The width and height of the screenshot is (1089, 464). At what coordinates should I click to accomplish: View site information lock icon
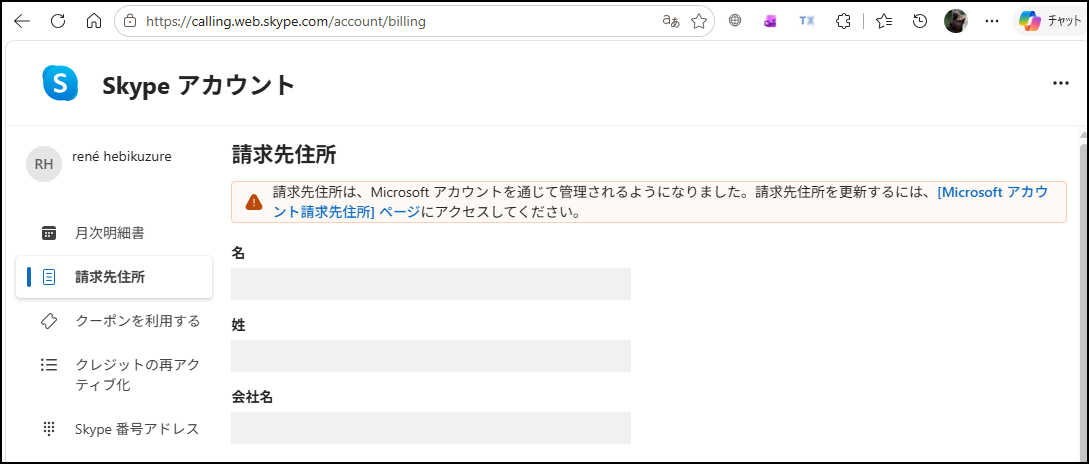pyautogui.click(x=129, y=22)
